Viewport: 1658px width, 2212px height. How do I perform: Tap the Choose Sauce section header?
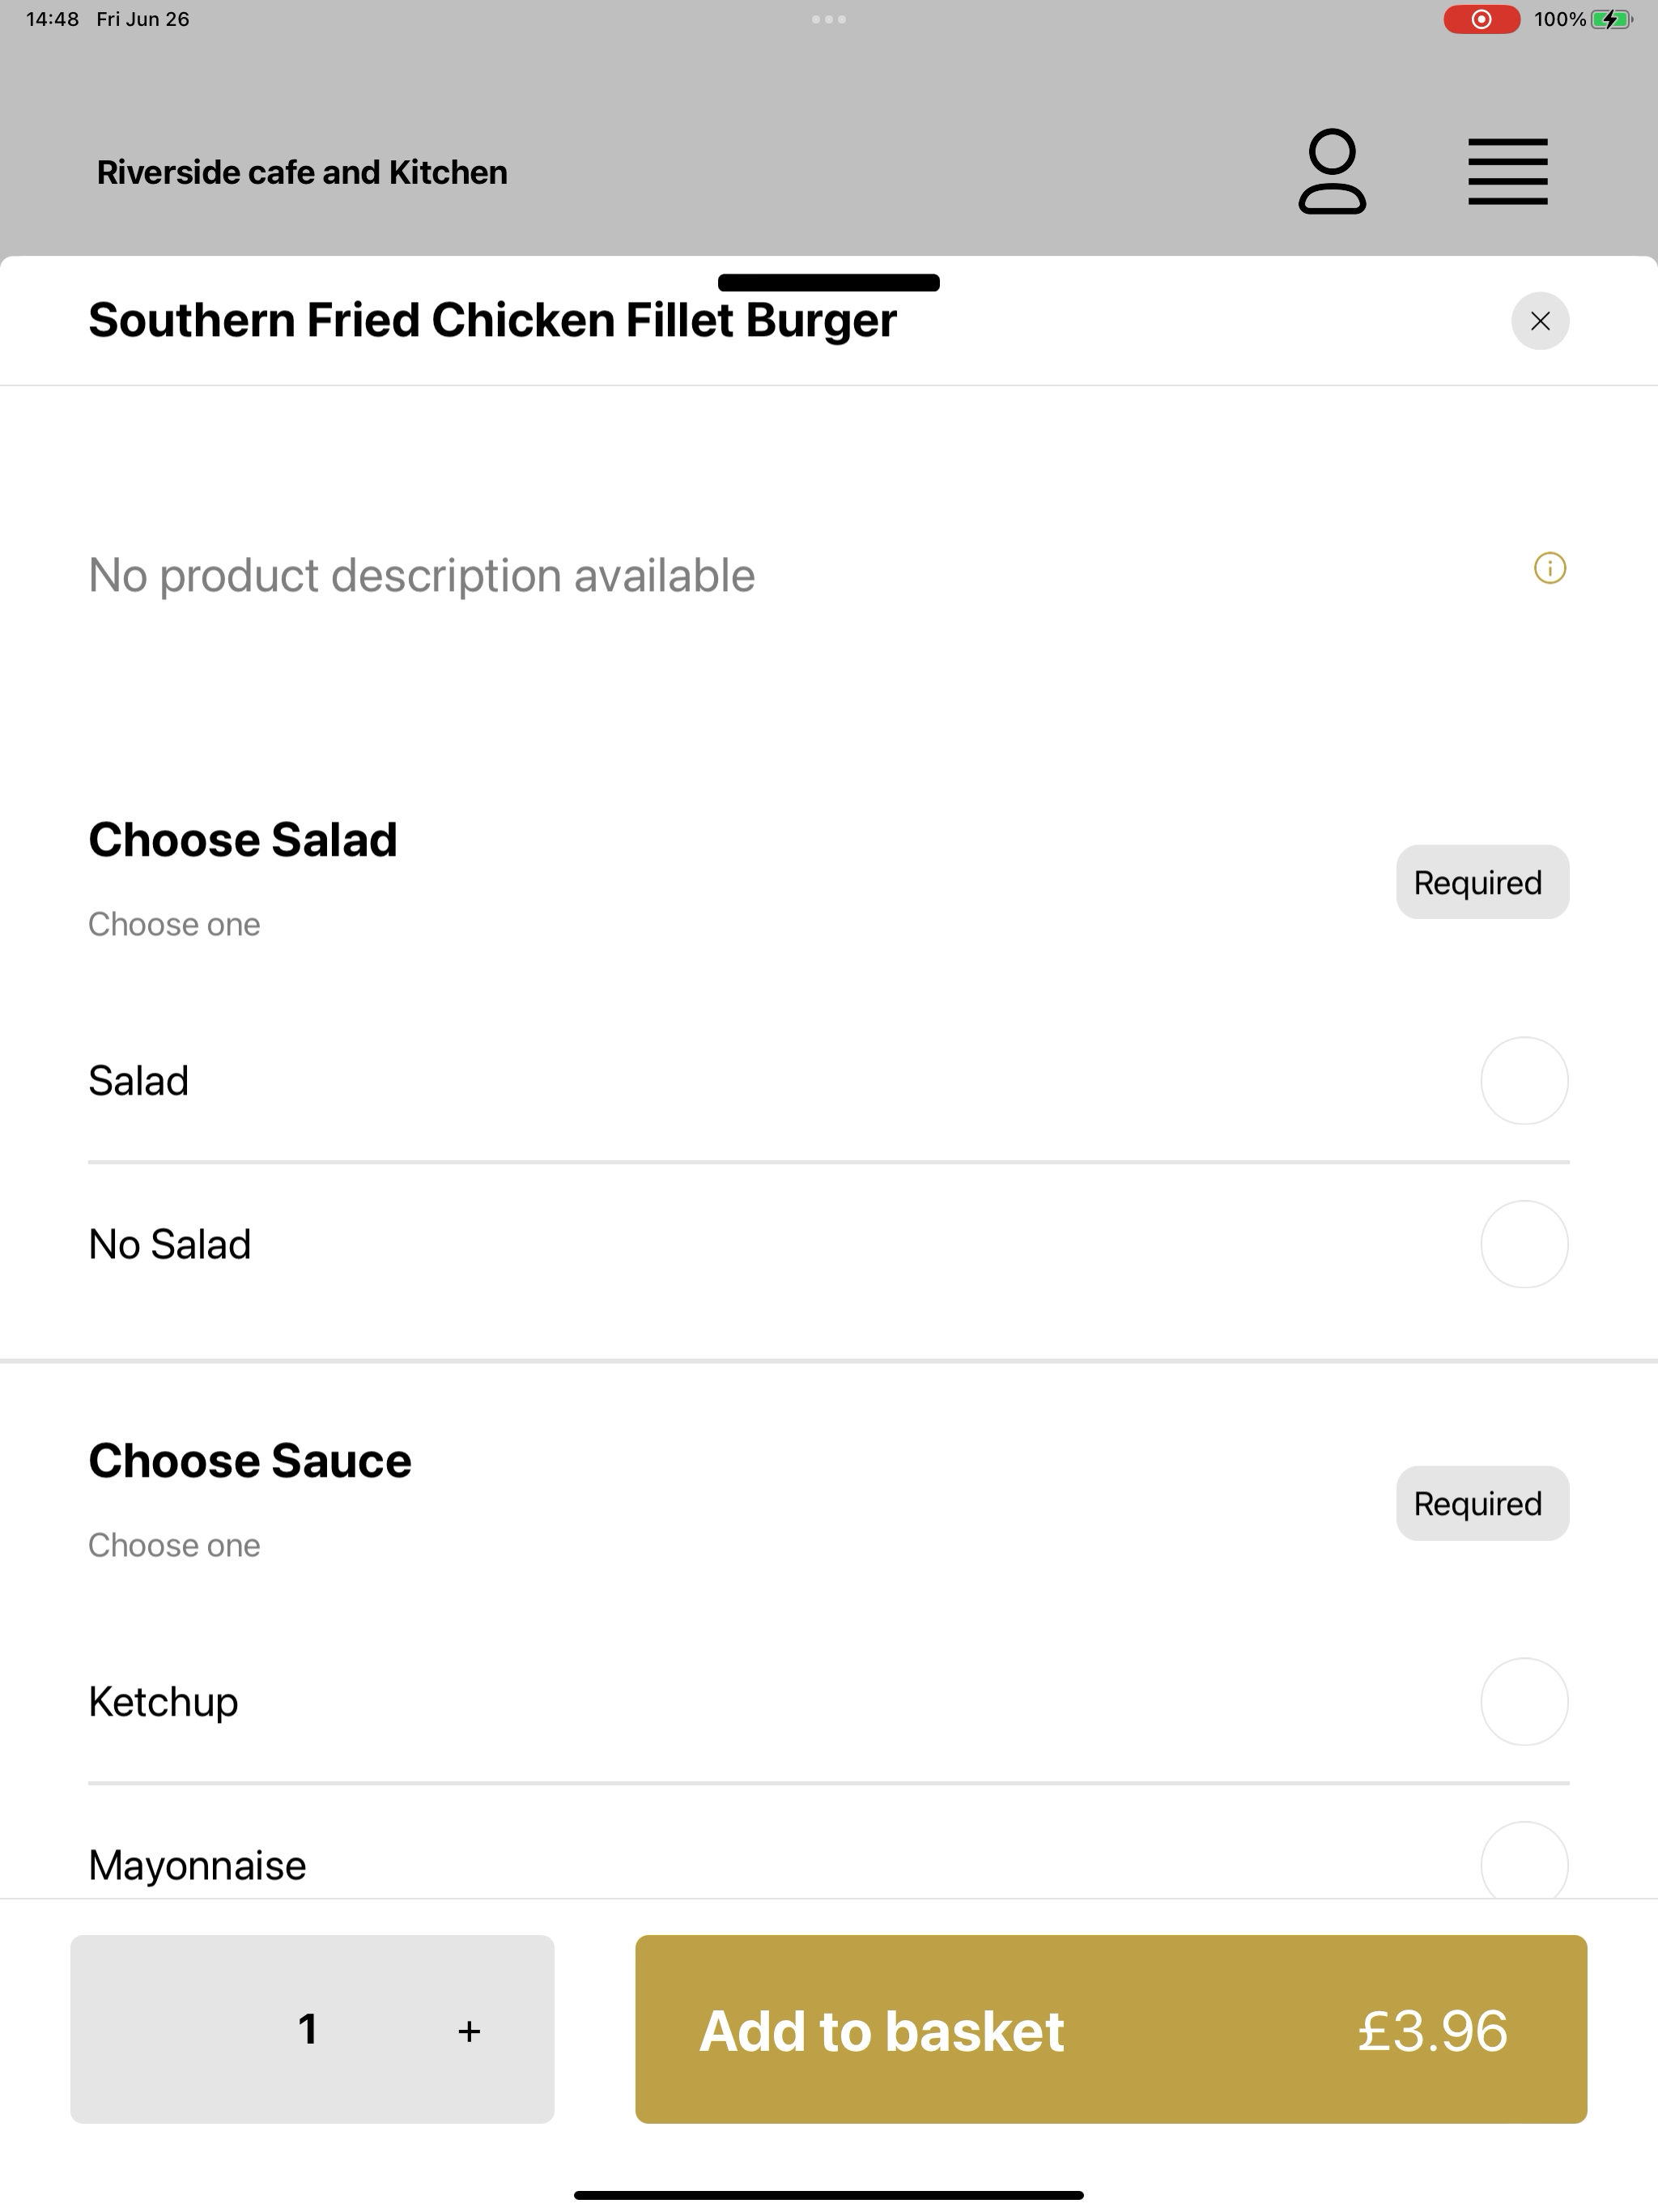pos(250,1461)
